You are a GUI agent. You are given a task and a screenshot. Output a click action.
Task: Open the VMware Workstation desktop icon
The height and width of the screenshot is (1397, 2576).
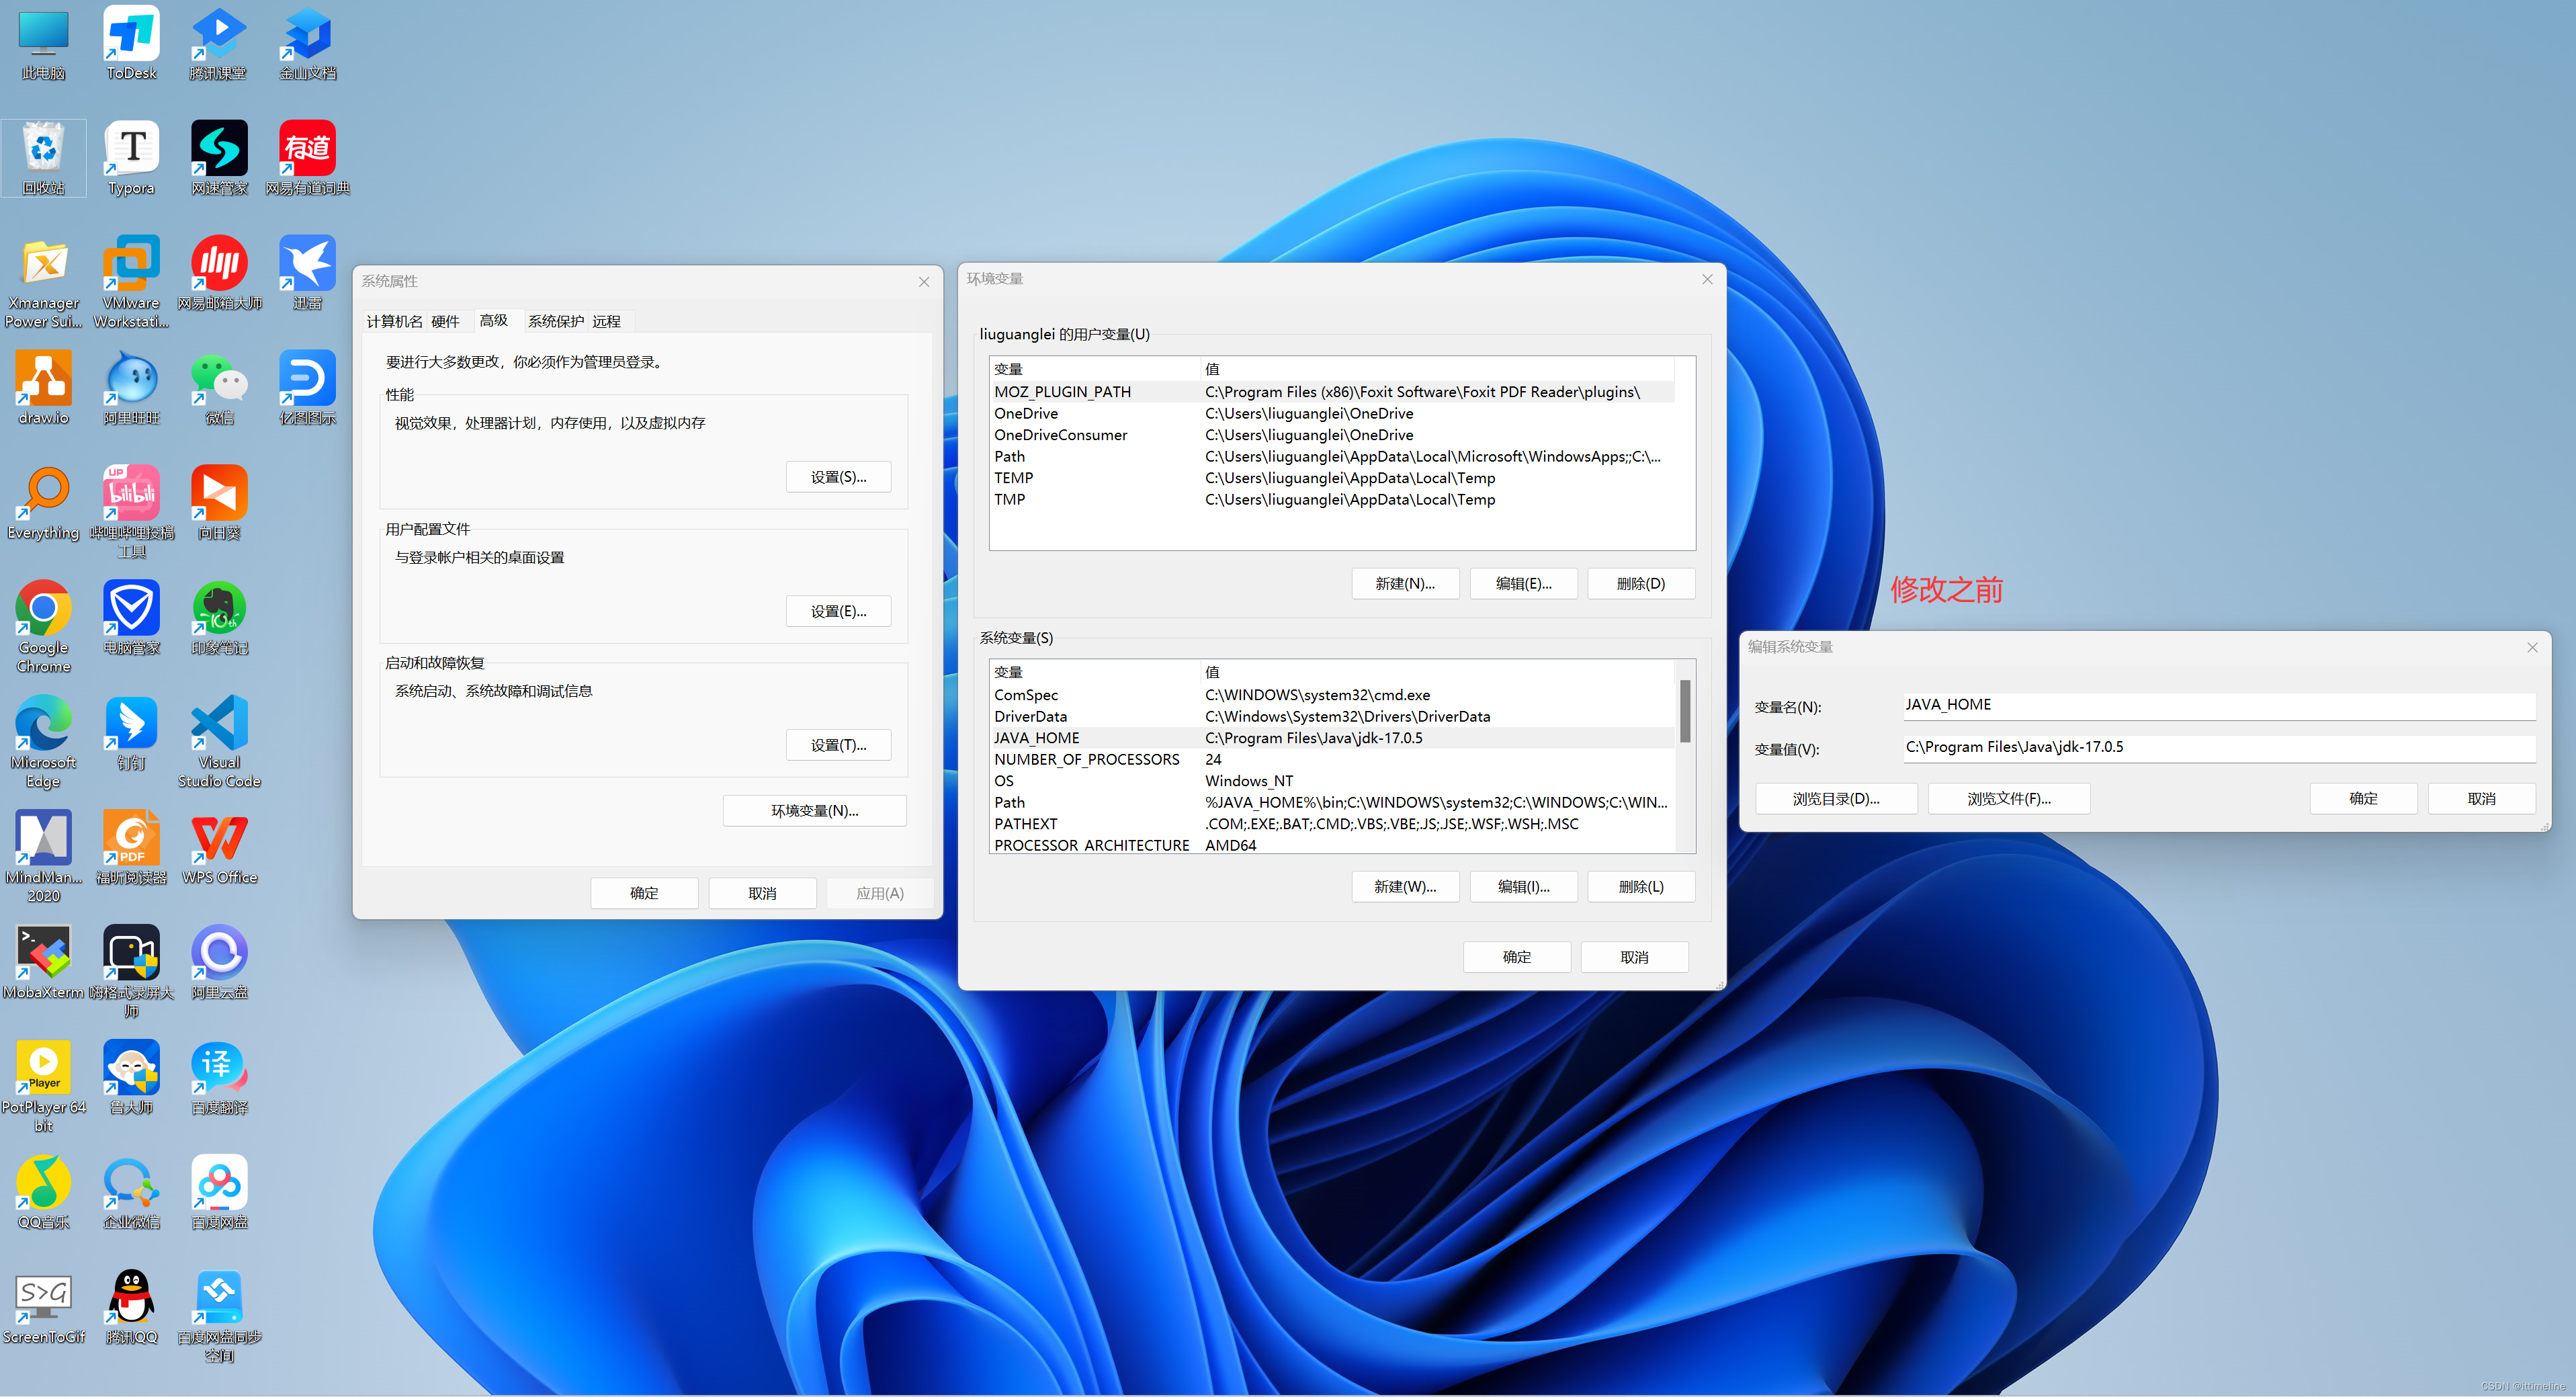click(131, 283)
